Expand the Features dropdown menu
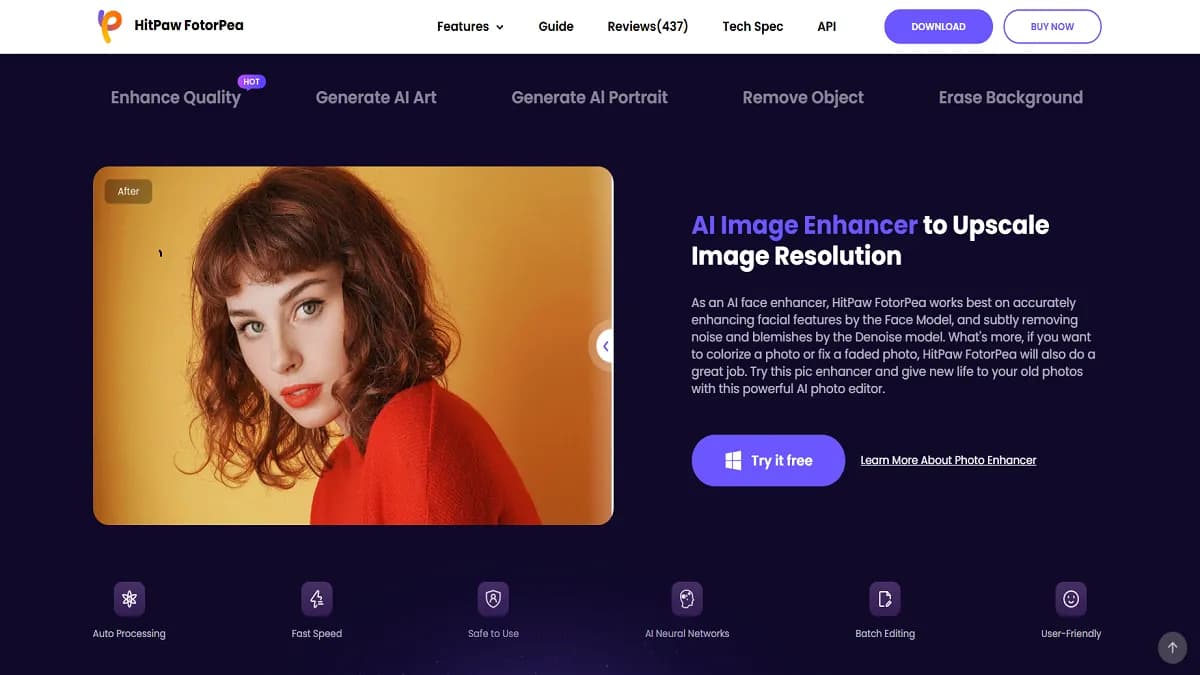The width and height of the screenshot is (1200, 675). [470, 27]
